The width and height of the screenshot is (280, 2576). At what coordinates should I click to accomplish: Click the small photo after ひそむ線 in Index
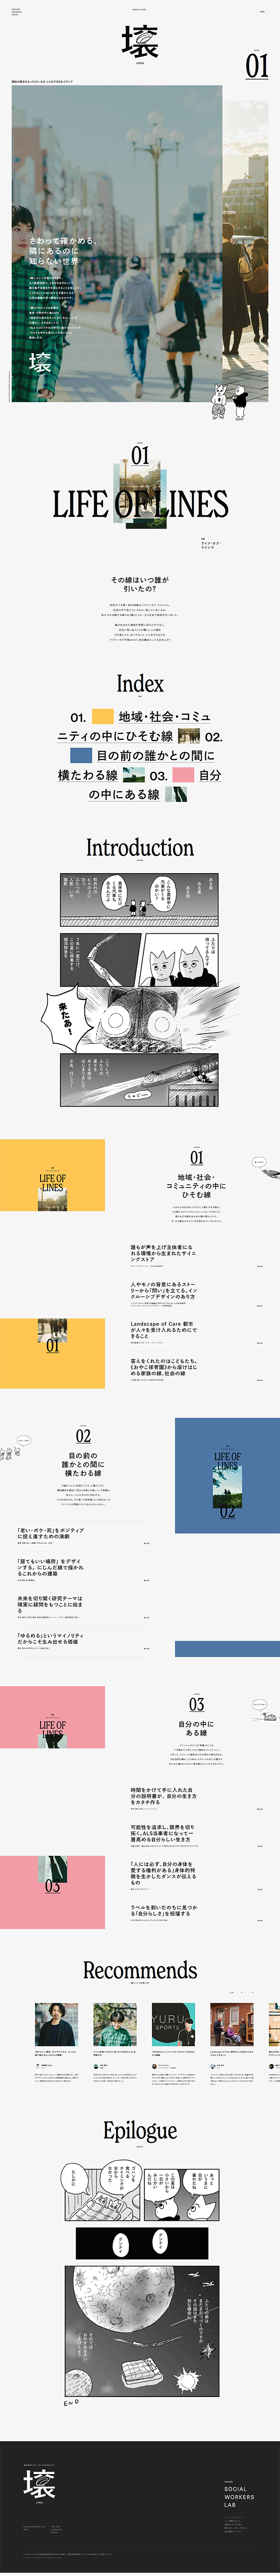(x=189, y=736)
